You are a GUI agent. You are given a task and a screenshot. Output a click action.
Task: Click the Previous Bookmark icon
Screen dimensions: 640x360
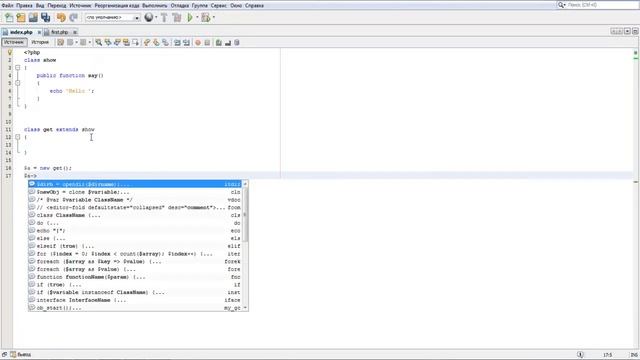click(x=147, y=42)
